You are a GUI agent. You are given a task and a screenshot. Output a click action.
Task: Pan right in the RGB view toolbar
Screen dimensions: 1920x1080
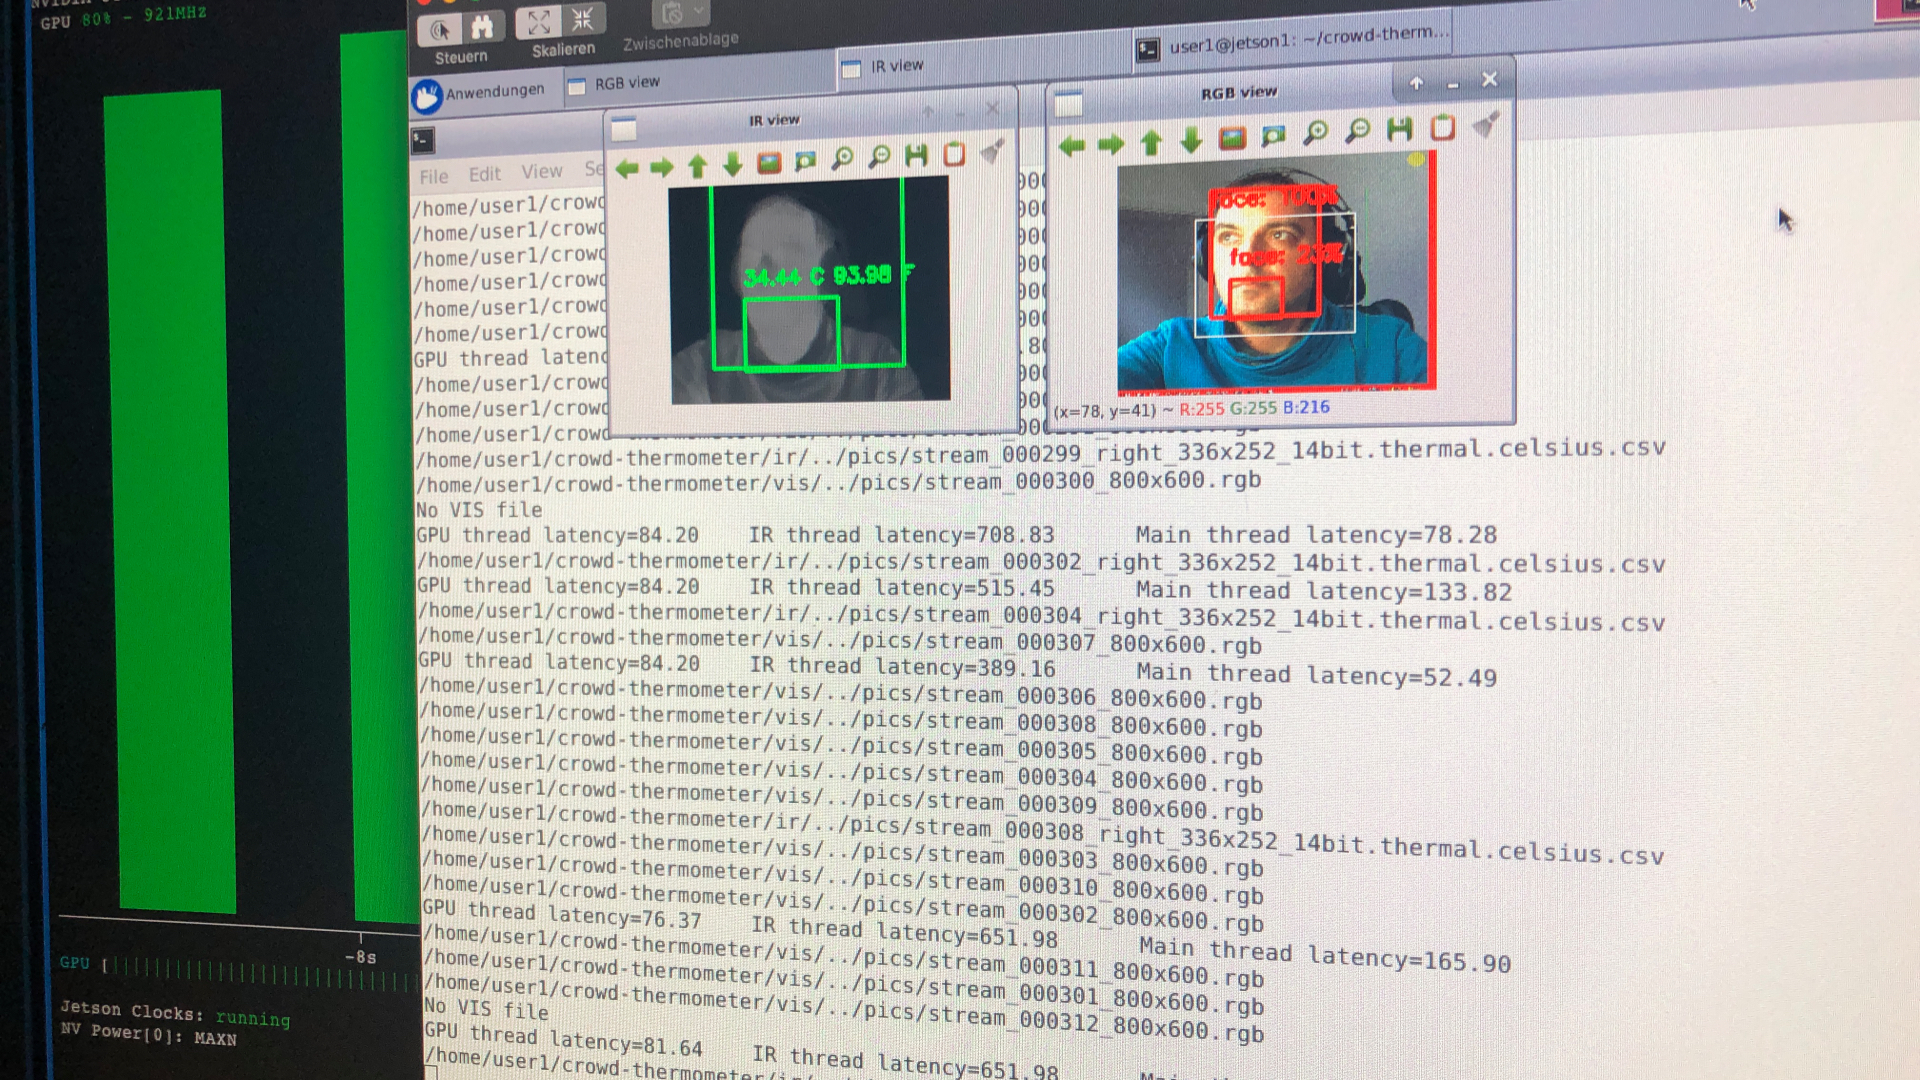(1110, 145)
